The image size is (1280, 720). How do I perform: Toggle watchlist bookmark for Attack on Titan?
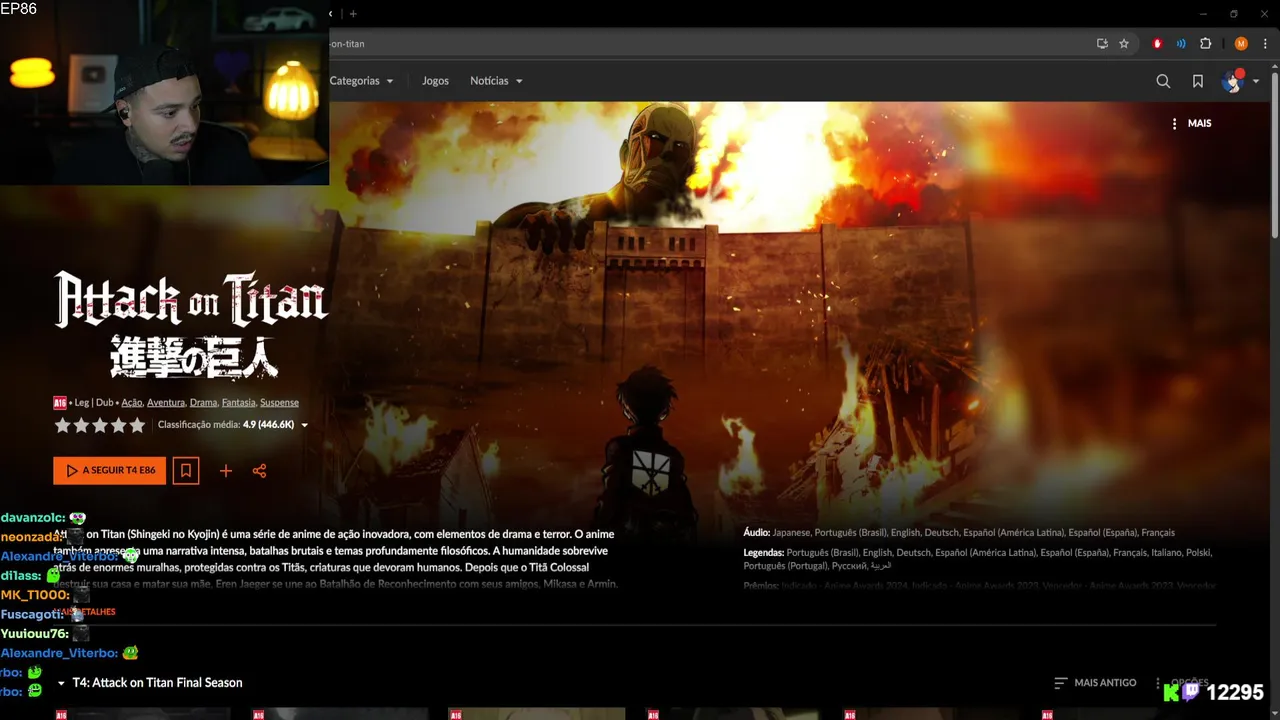[x=186, y=470]
